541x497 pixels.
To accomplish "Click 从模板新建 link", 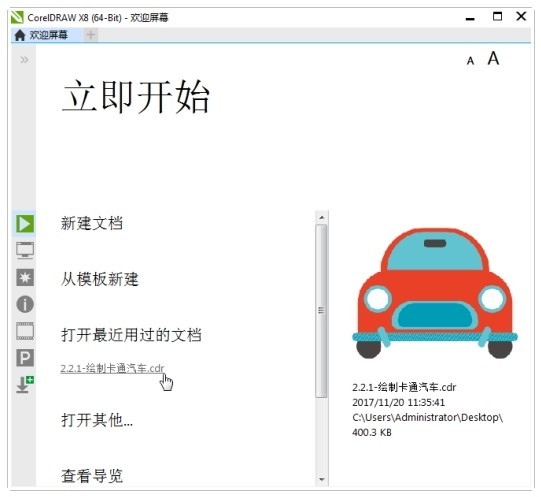I will click(99, 279).
